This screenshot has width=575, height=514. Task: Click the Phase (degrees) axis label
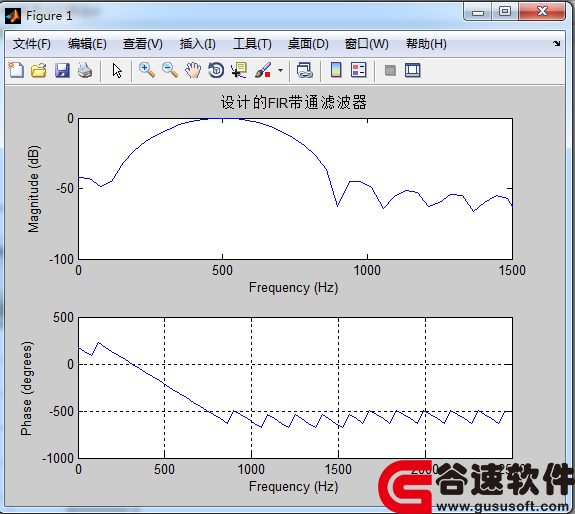(x=26, y=388)
